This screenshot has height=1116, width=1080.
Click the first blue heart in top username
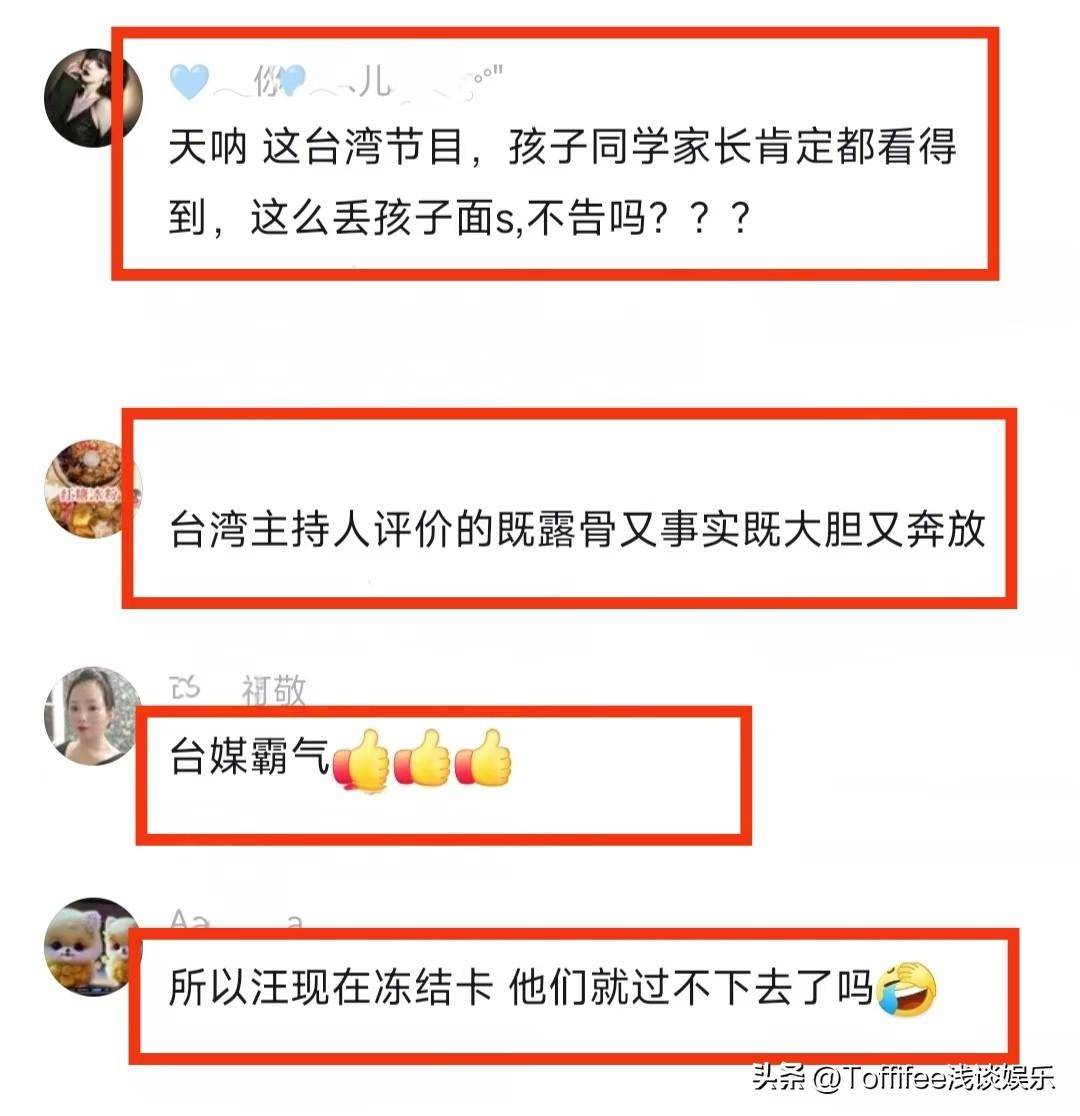[x=189, y=81]
